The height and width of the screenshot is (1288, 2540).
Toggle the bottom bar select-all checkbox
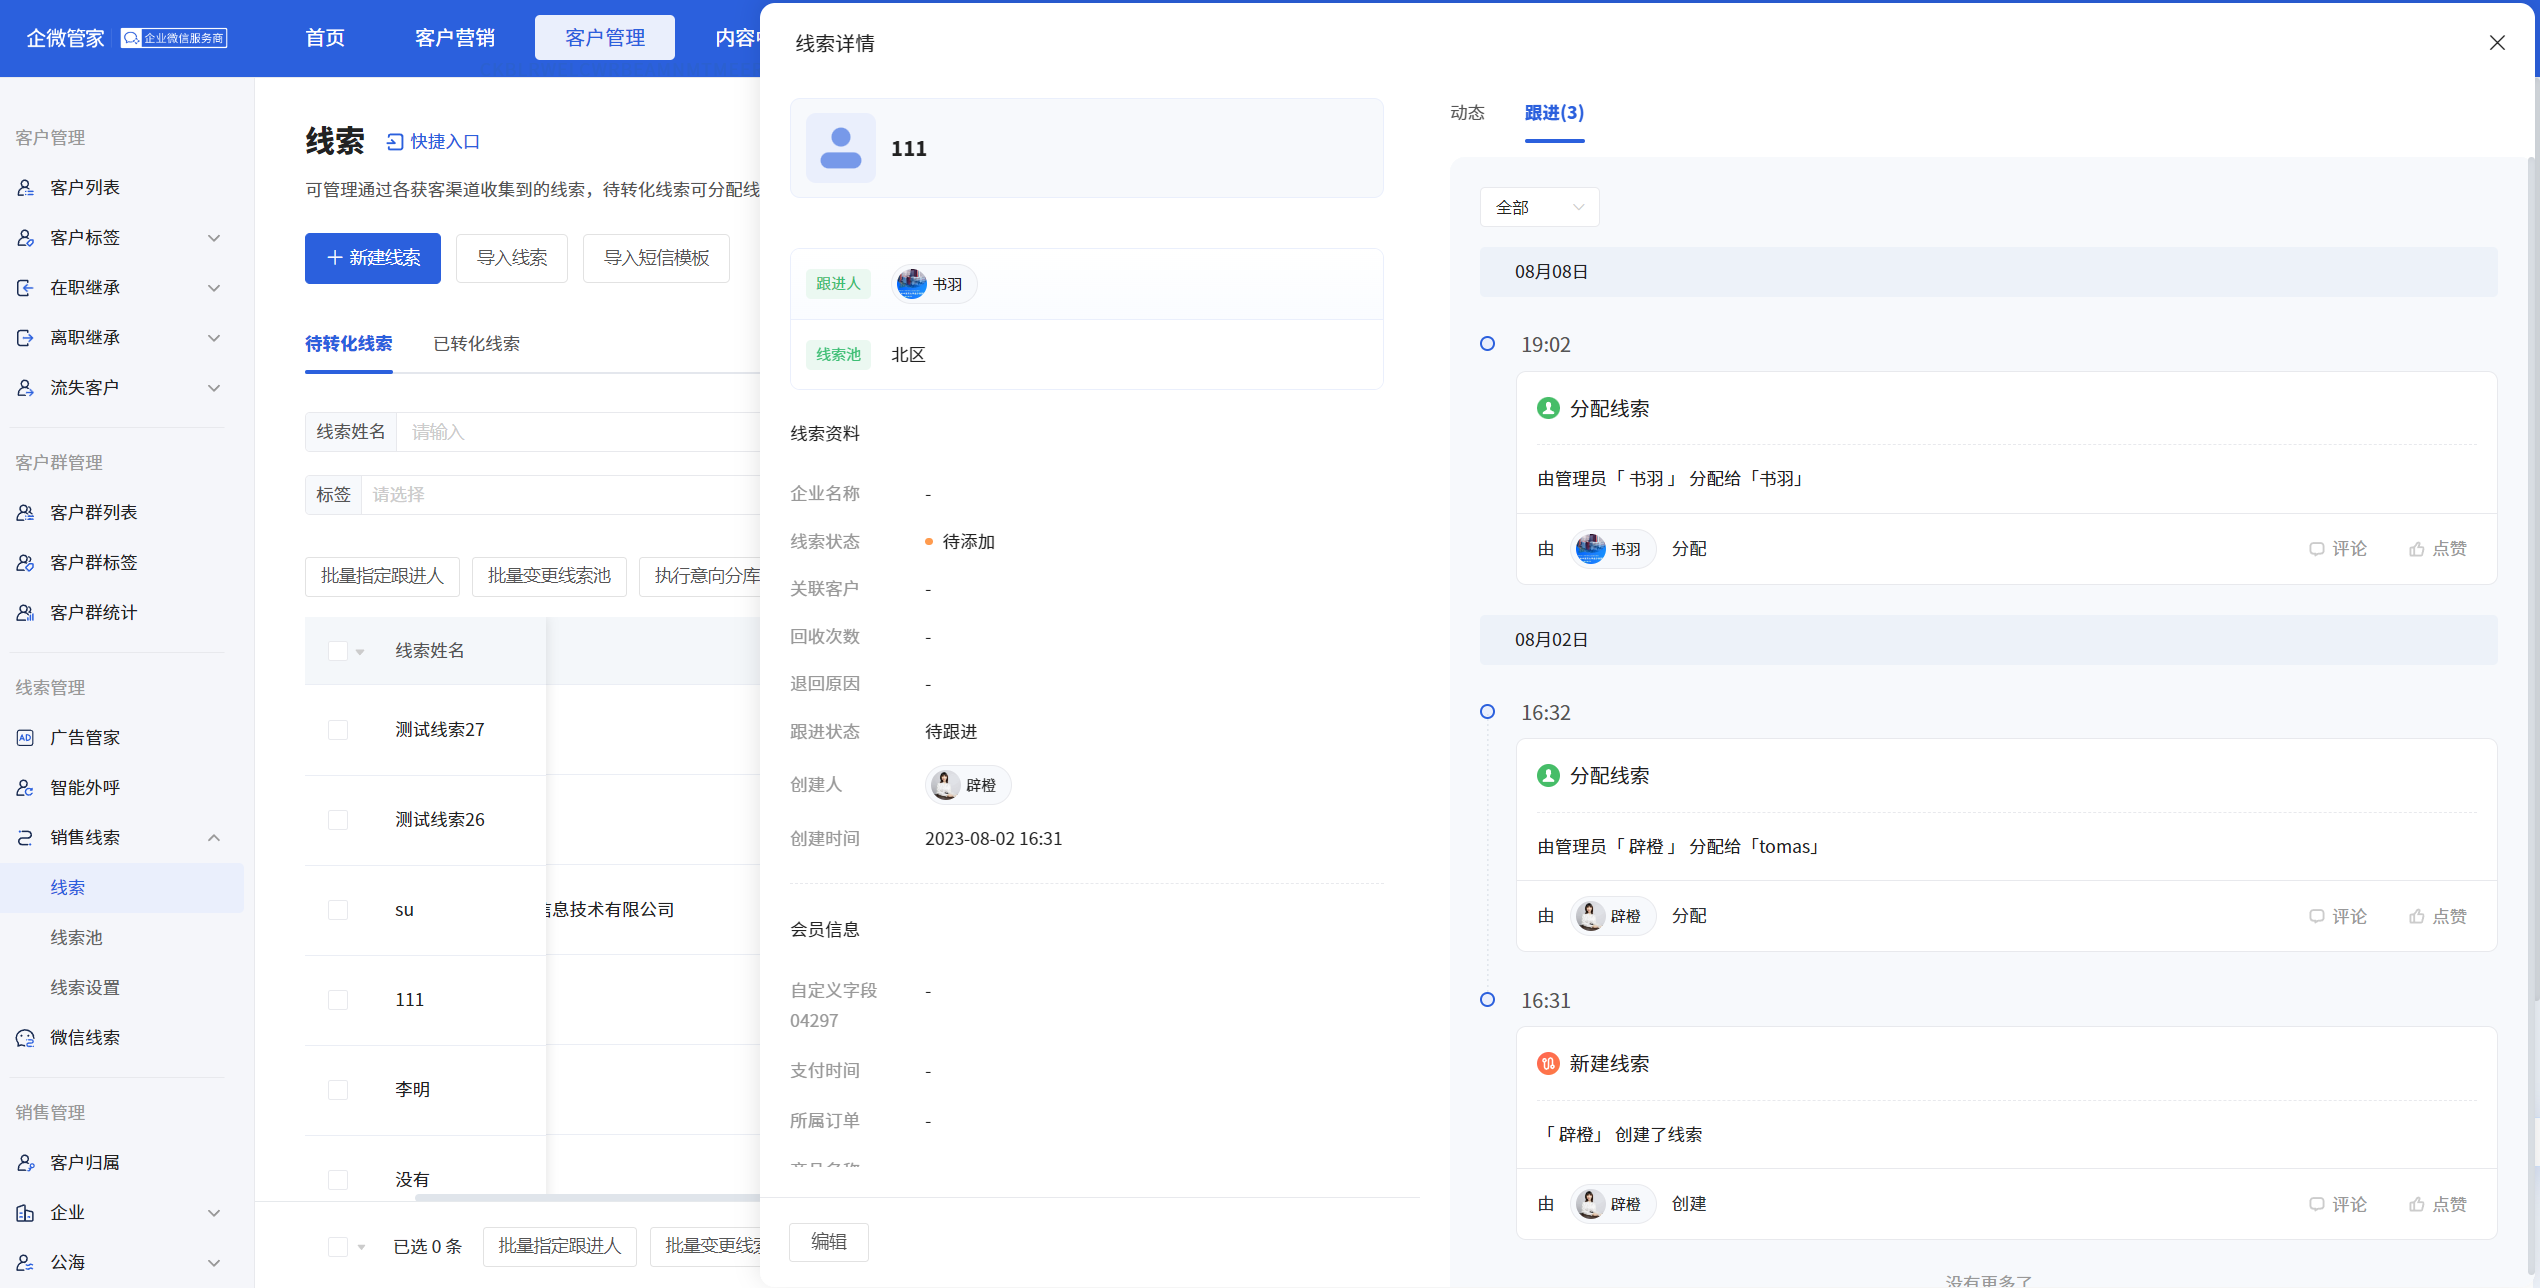[338, 1247]
